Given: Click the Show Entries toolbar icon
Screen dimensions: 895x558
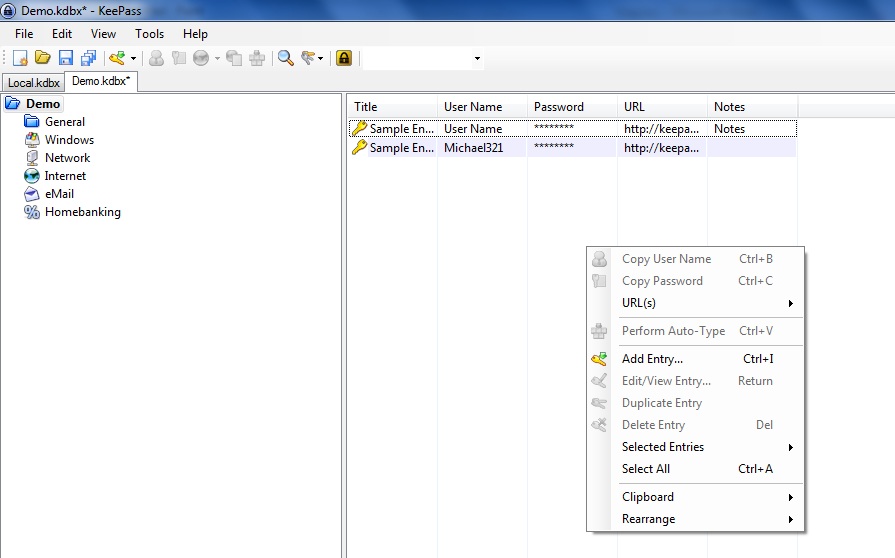Looking at the screenshot, I should pos(308,58).
